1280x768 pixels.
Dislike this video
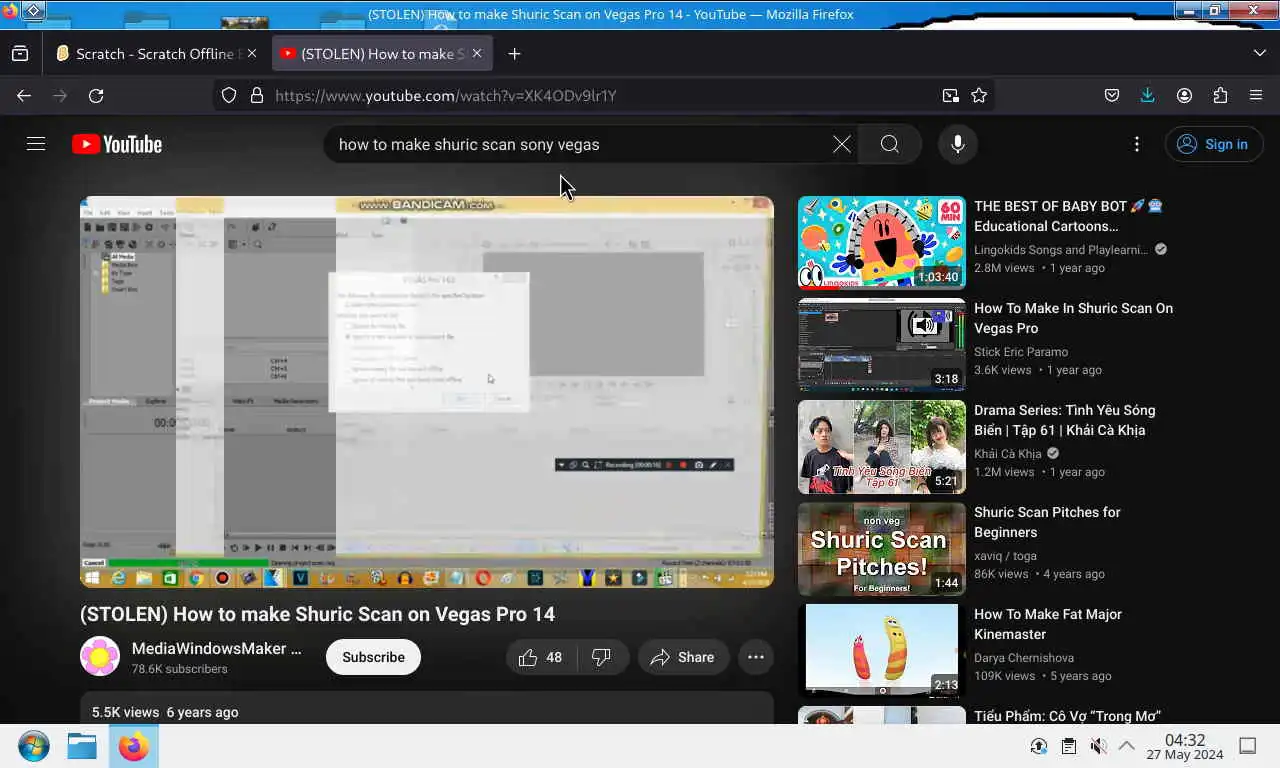pyautogui.click(x=602, y=657)
